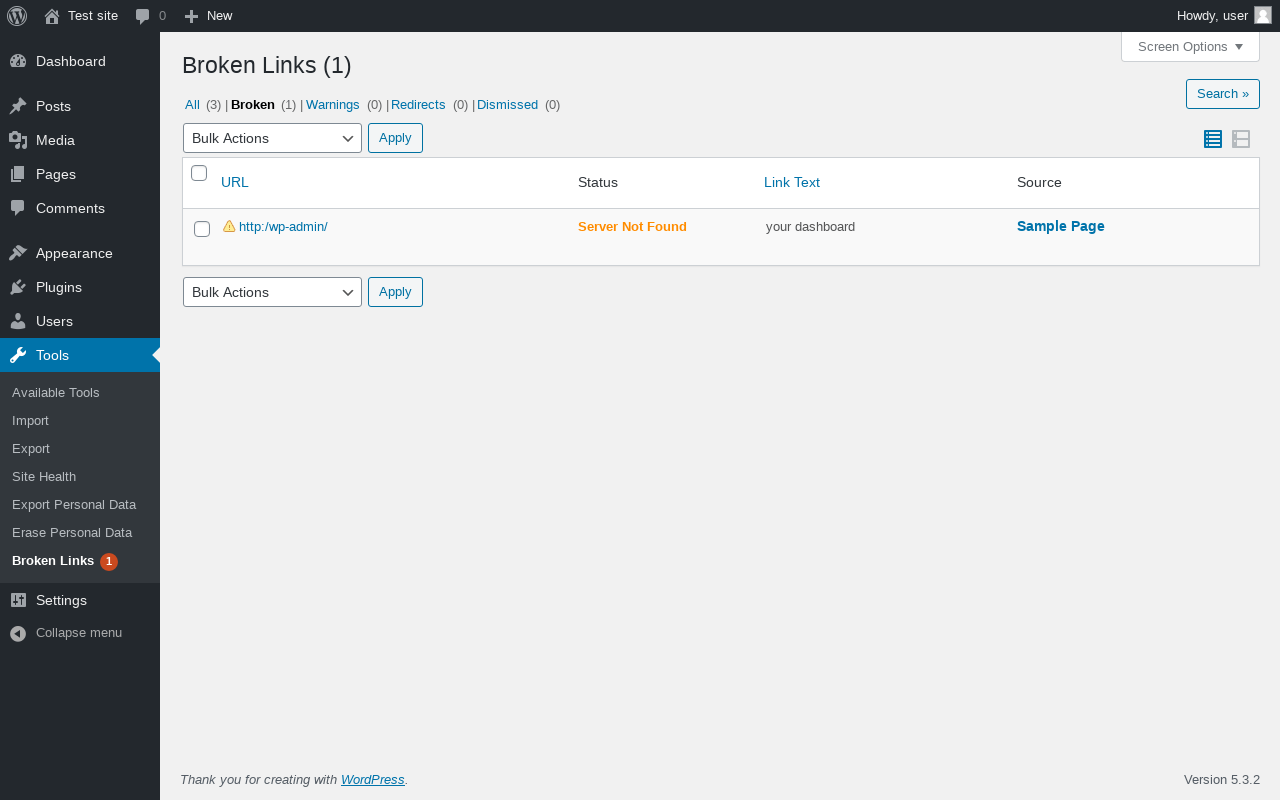
Task: Click the home icon beside Test site
Action: 52,16
